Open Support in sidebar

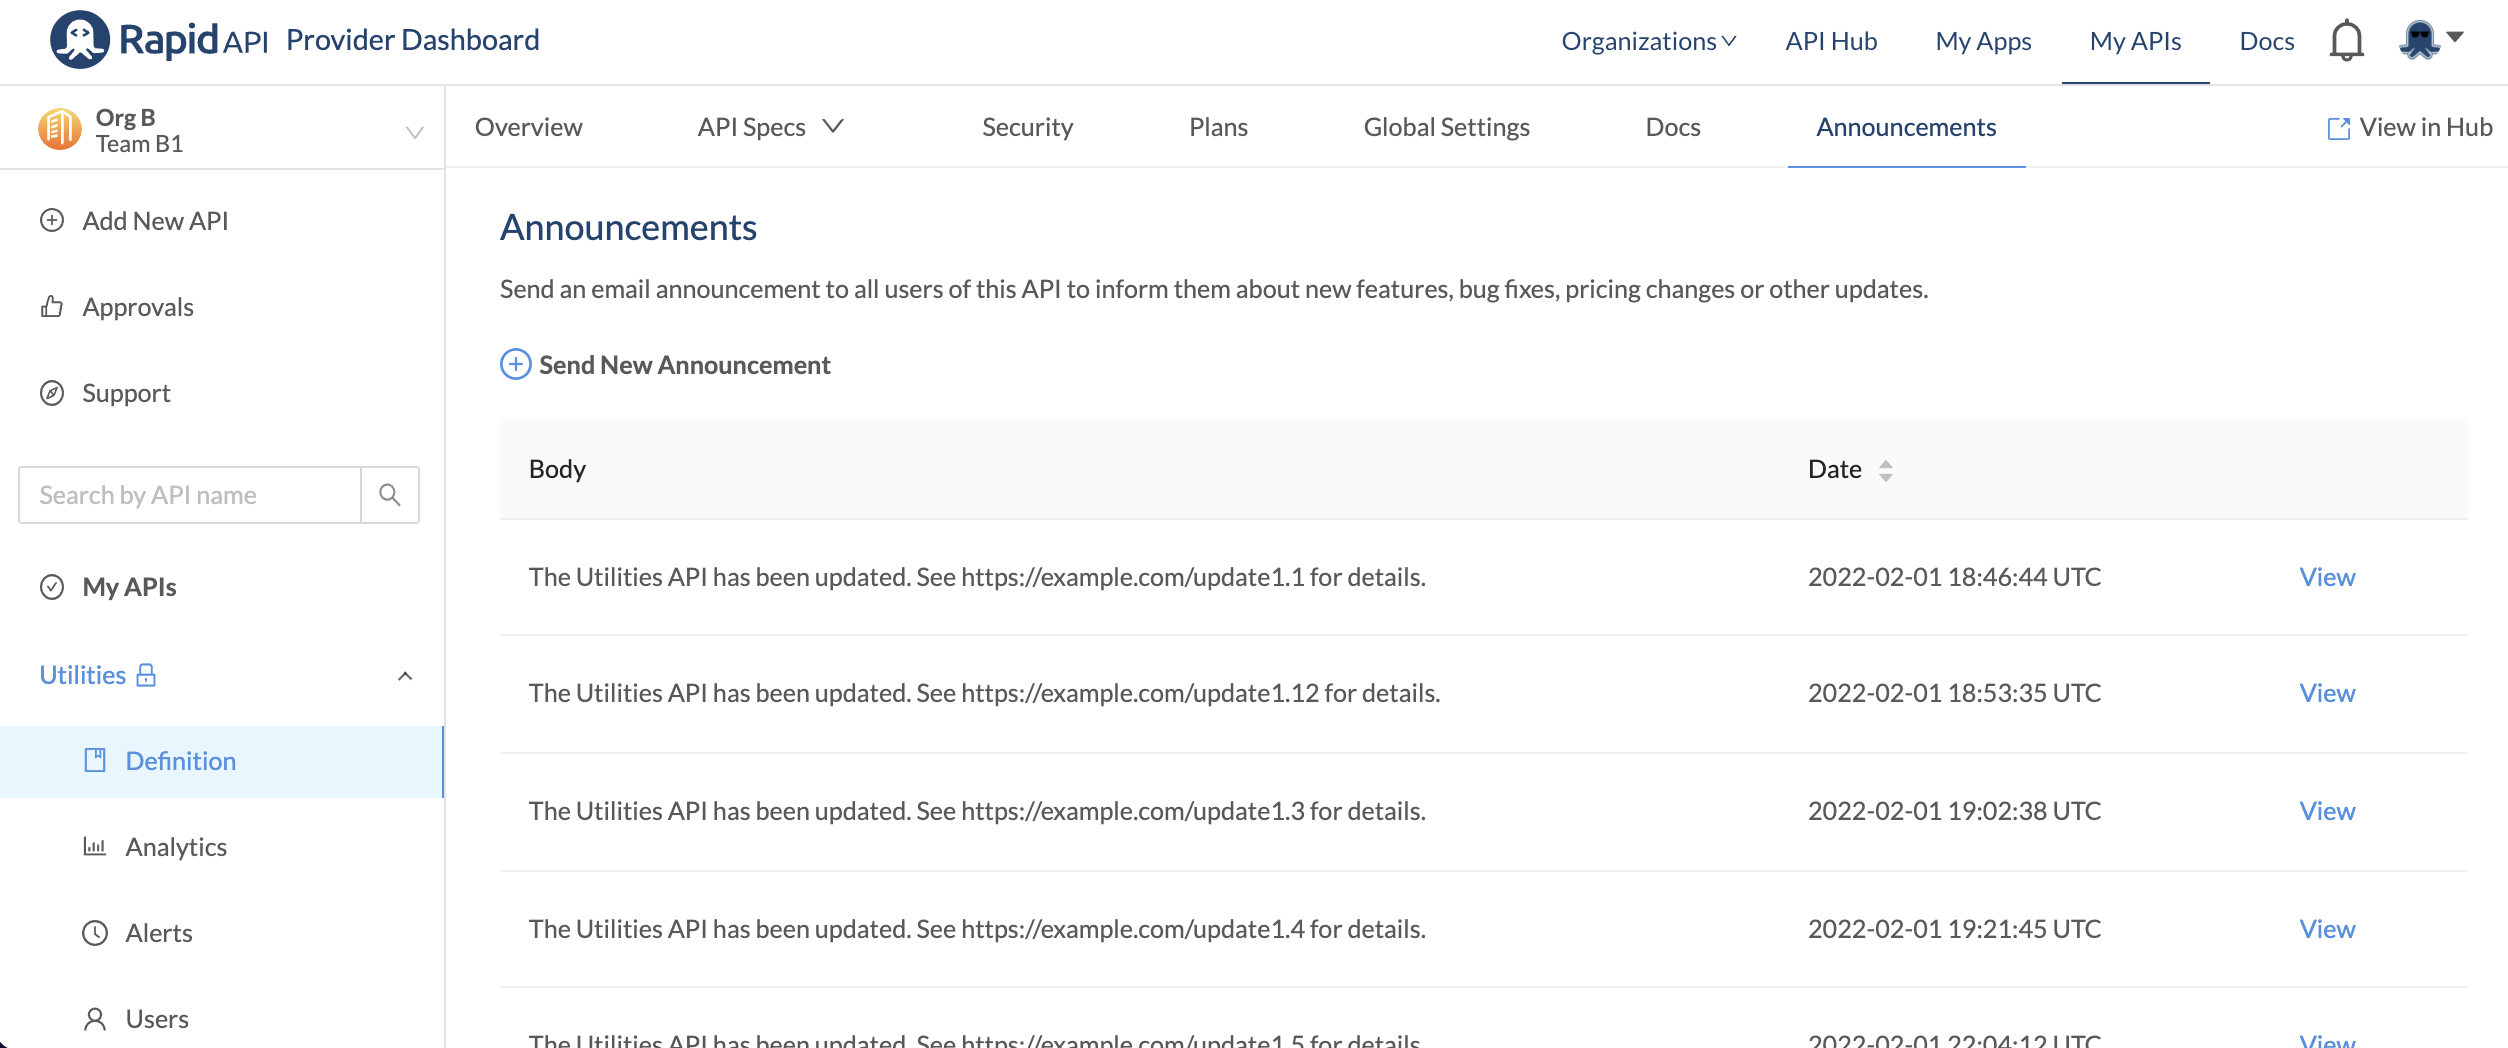click(126, 393)
